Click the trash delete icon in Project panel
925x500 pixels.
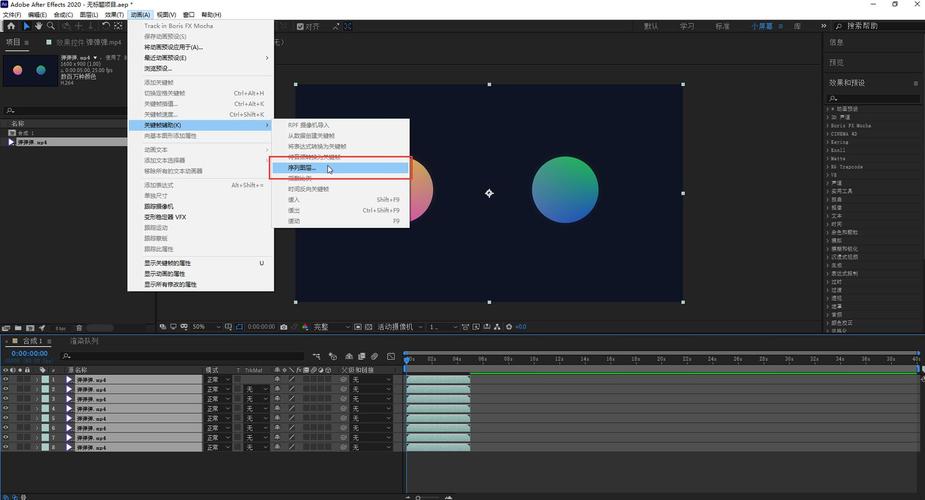point(79,328)
